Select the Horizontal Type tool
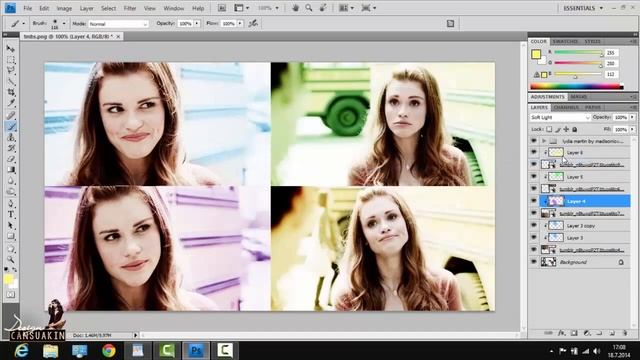Viewport: 640px width, 360px height. tap(11, 215)
